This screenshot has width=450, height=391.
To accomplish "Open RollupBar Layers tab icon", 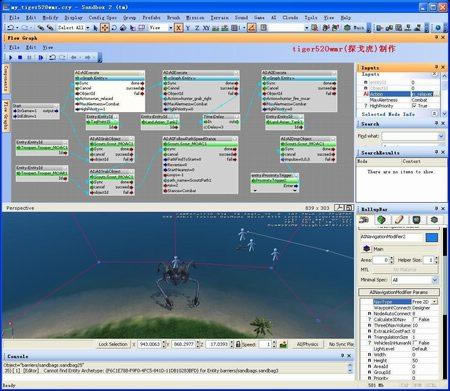I will tap(434, 219).
